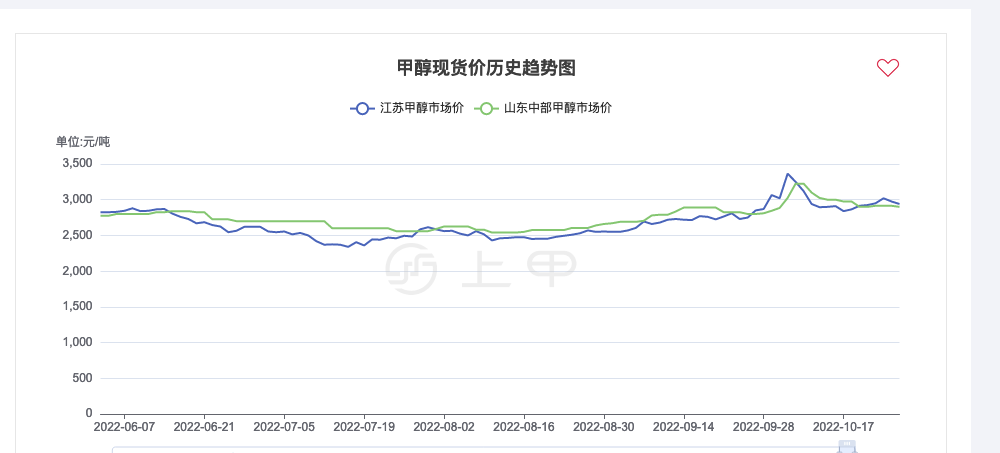This screenshot has width=1000, height=453.
Task: Toggle the 山东中部甲醇市场价 legend series
Action: [543, 108]
